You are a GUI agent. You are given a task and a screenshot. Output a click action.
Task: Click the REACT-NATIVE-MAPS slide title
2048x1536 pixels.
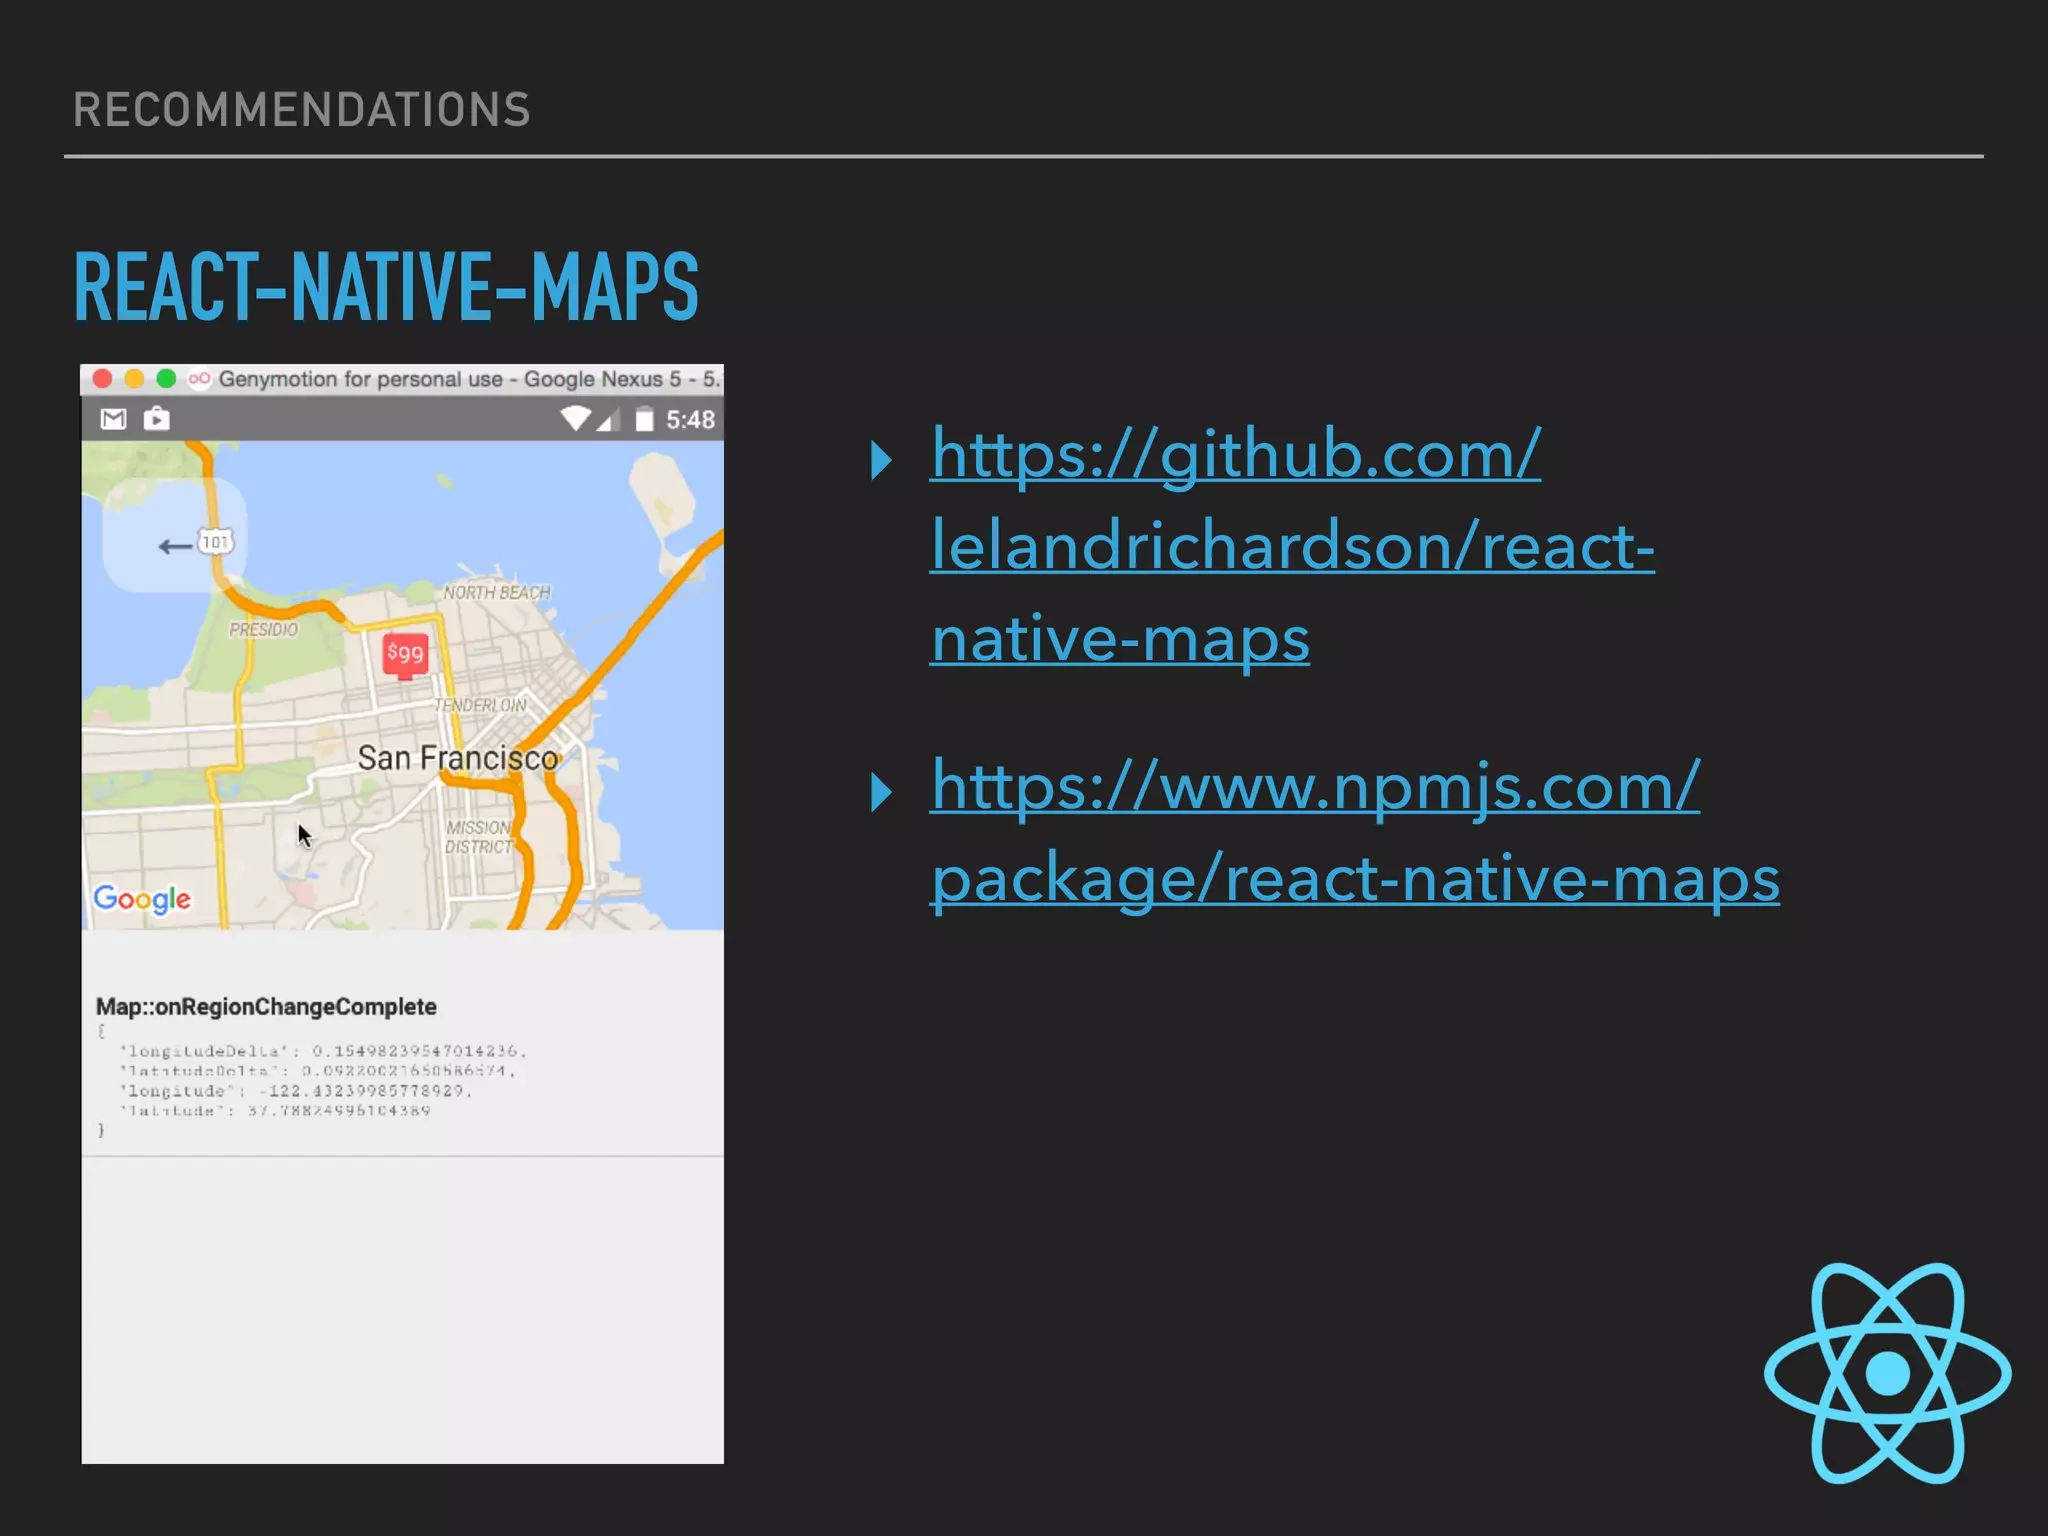pyautogui.click(x=386, y=287)
